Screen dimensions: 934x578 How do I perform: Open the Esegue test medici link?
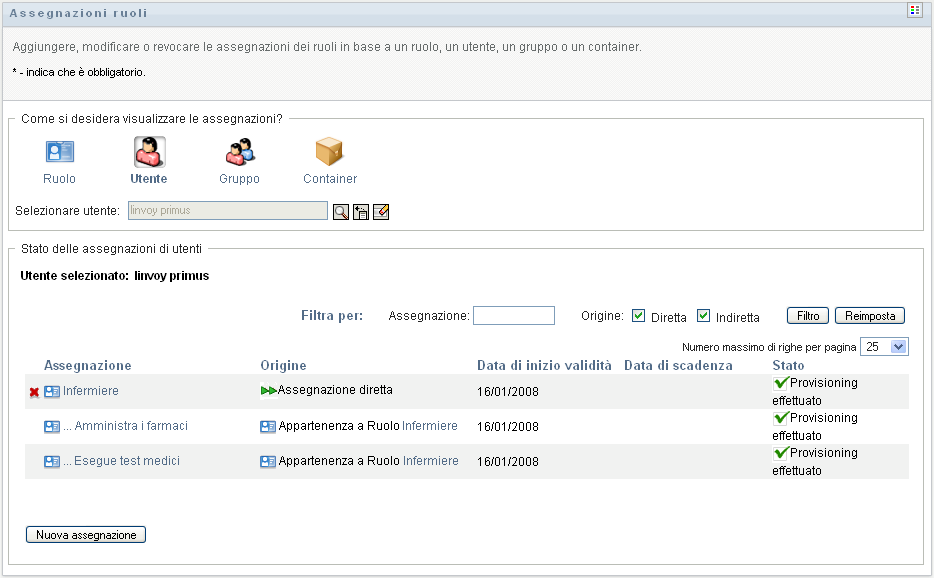point(121,461)
